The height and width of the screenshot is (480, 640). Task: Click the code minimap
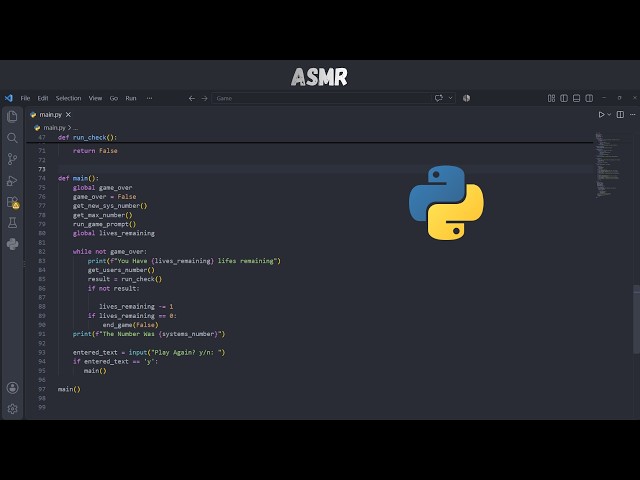[x=608, y=165]
